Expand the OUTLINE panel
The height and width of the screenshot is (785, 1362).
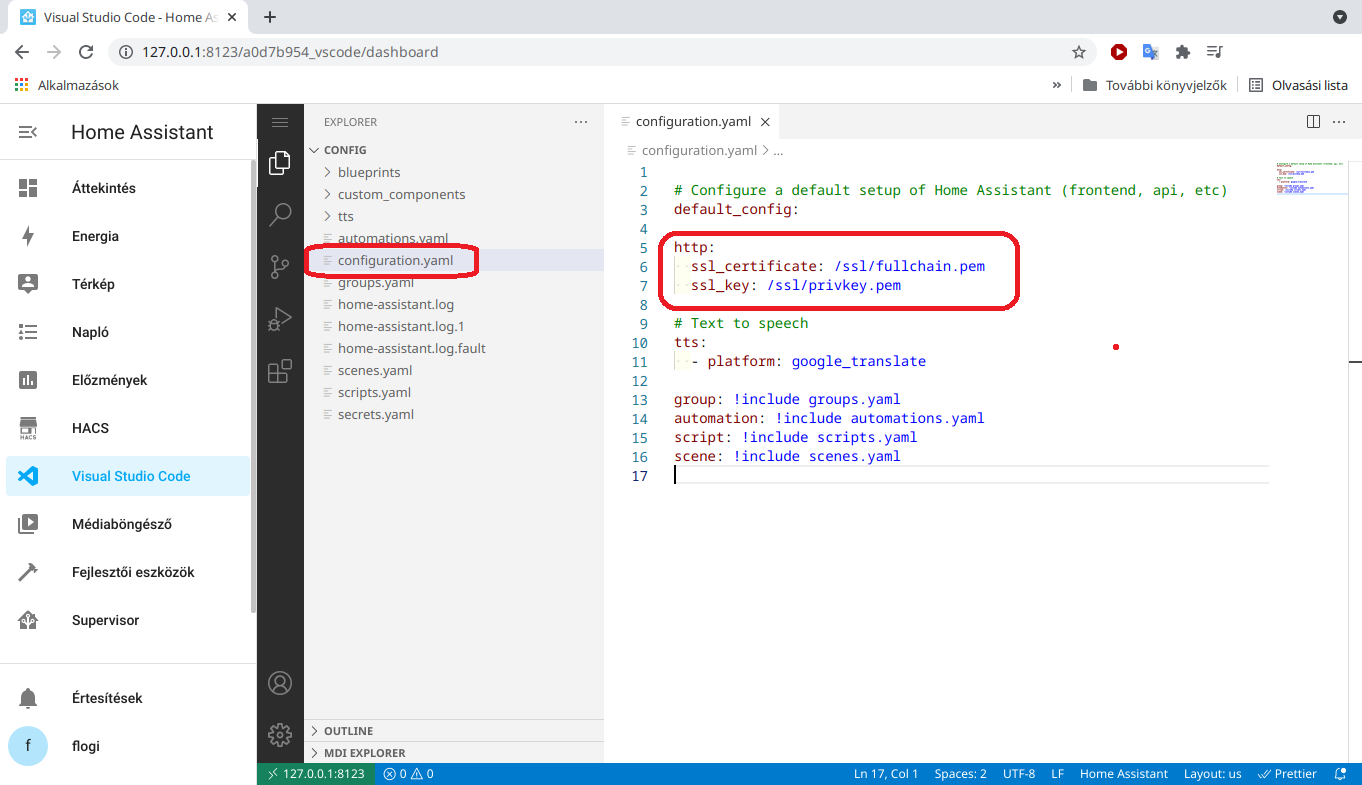(454, 731)
